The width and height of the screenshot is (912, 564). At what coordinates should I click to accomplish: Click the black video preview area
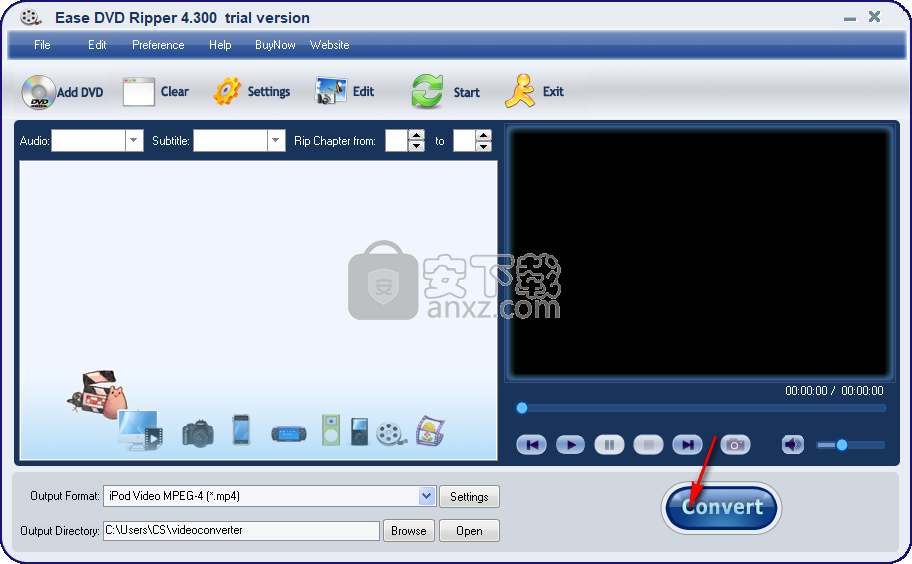click(x=700, y=252)
